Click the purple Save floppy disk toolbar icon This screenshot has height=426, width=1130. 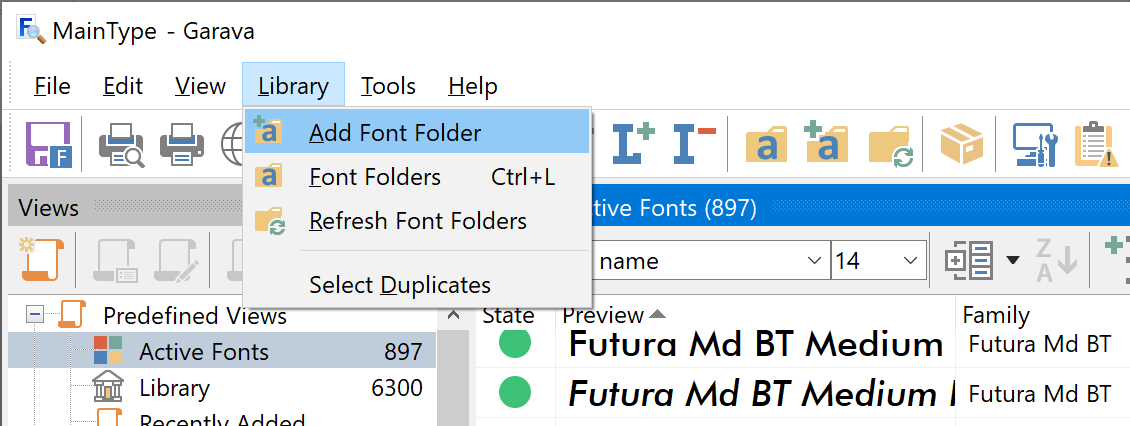click(x=48, y=145)
